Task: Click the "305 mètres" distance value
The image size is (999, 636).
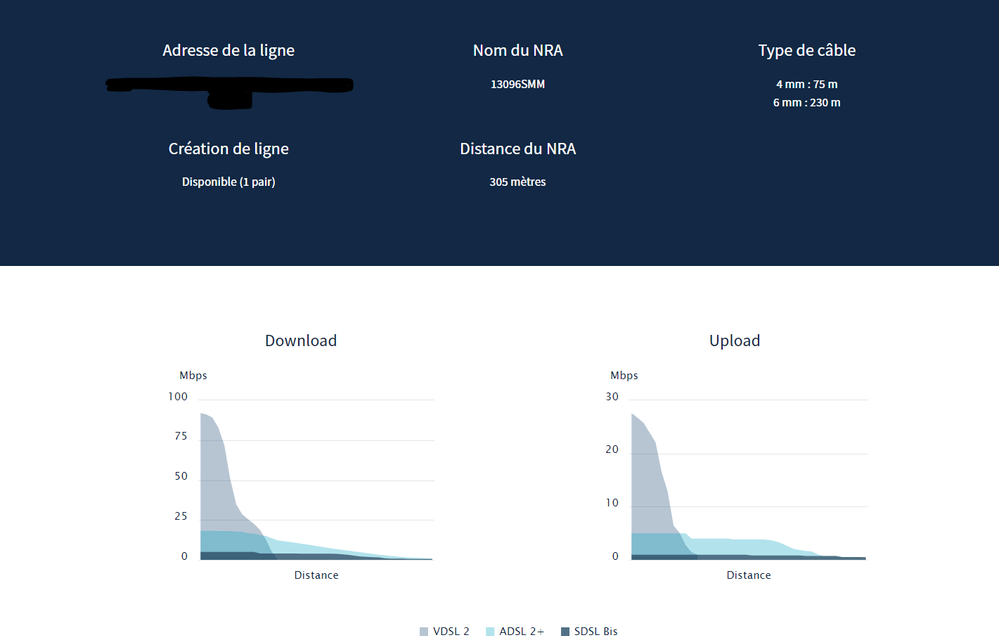Action: coord(518,183)
